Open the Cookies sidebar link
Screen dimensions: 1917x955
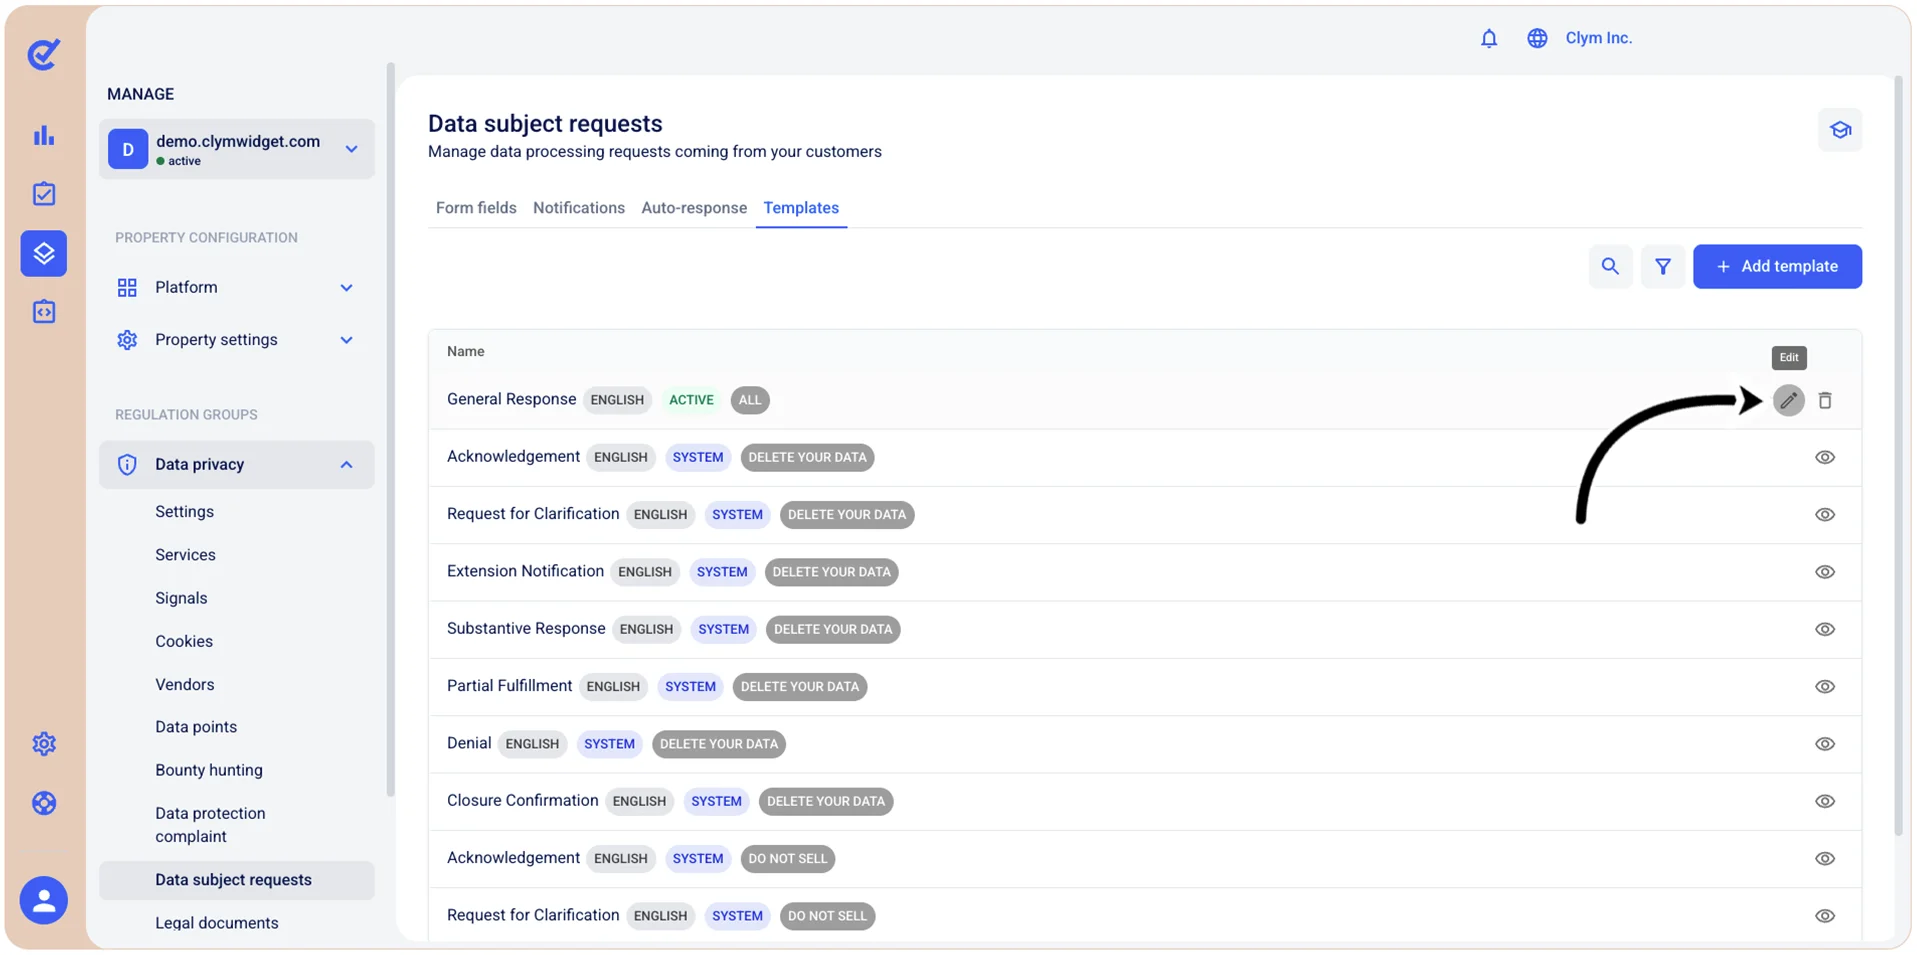pos(184,641)
